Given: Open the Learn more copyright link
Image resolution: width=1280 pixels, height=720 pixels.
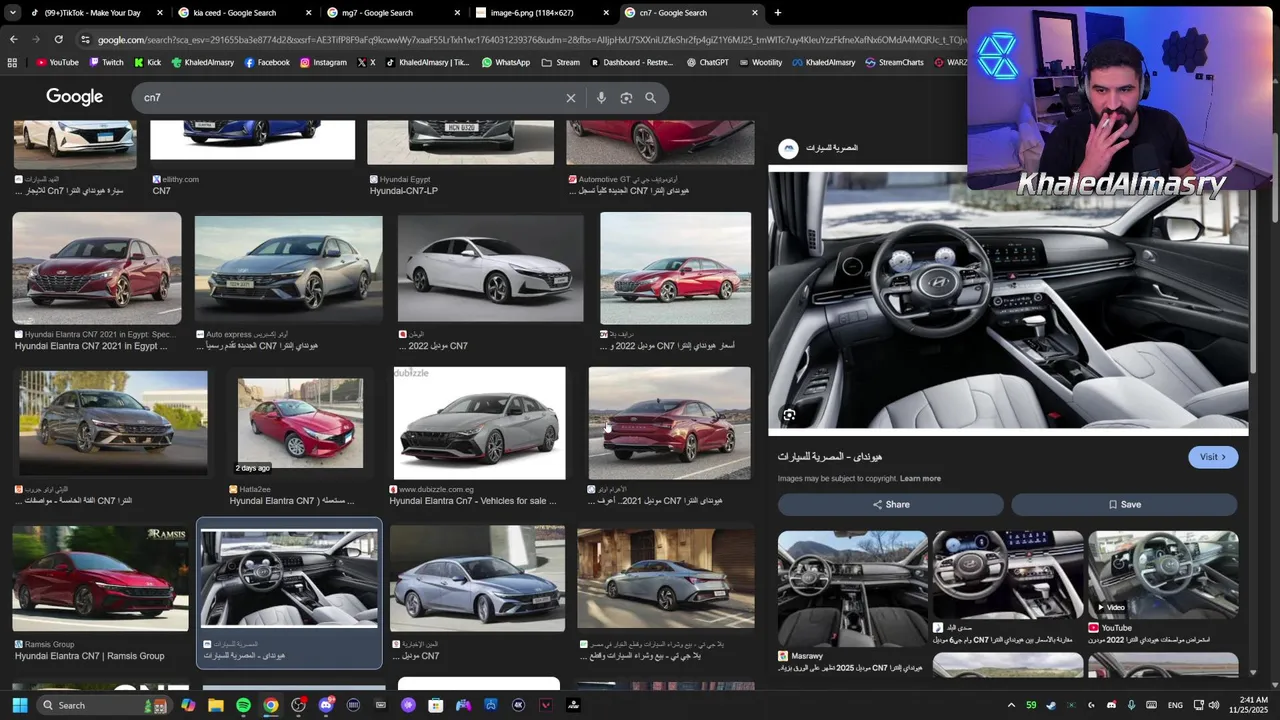Looking at the screenshot, I should coord(920,479).
